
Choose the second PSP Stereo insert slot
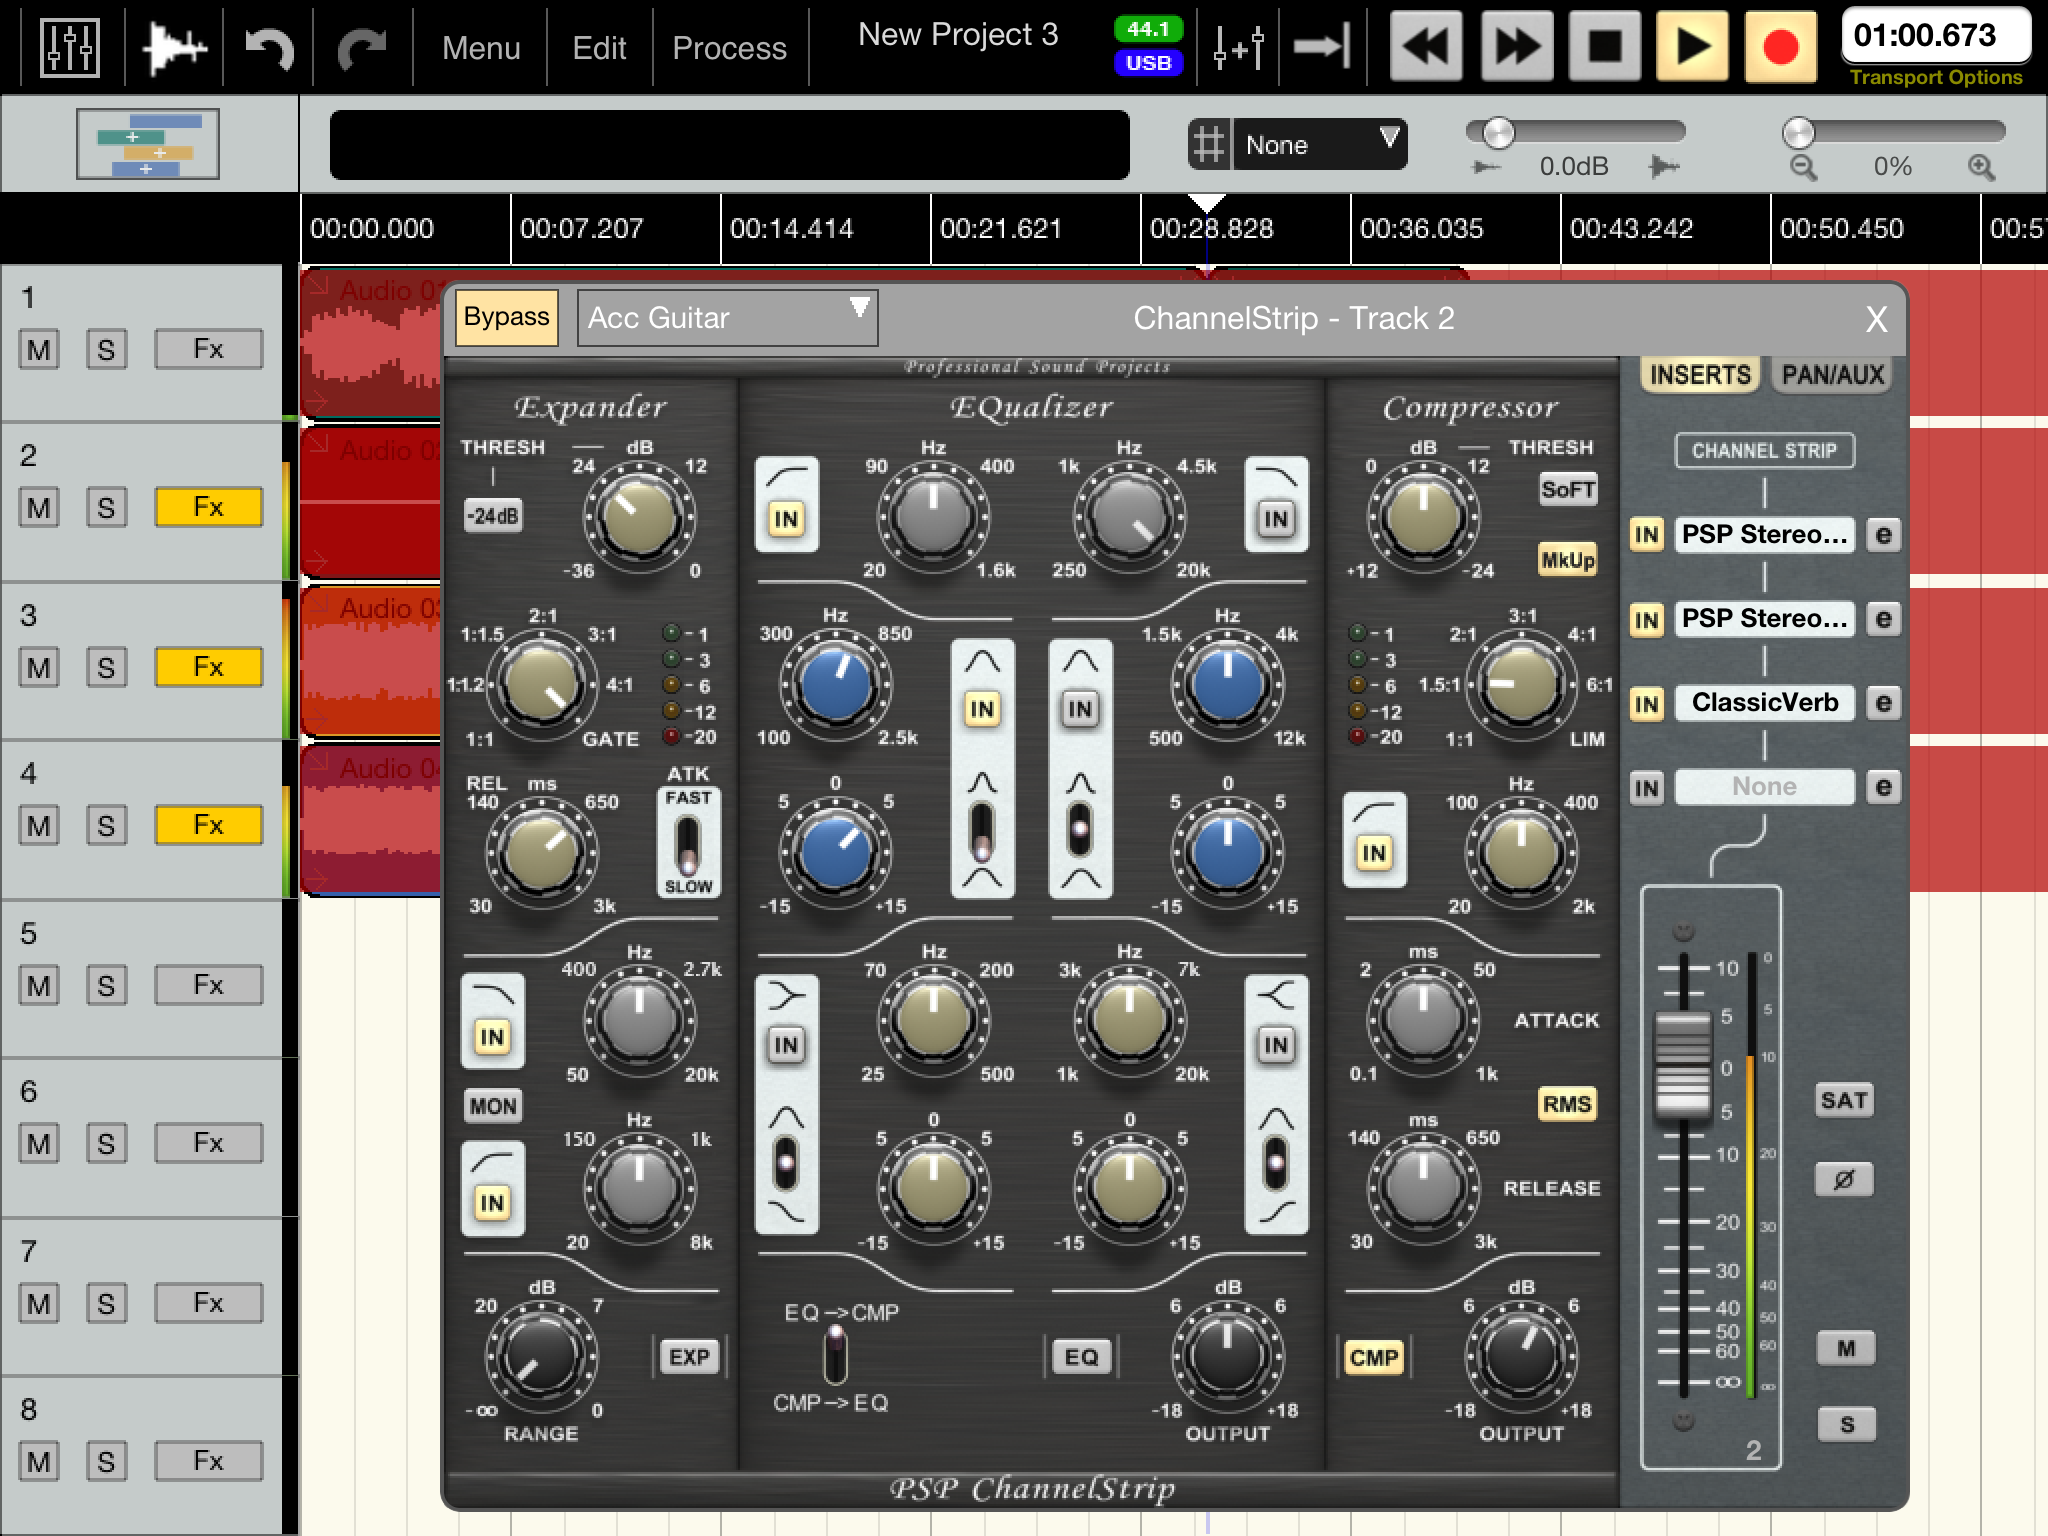[1764, 619]
